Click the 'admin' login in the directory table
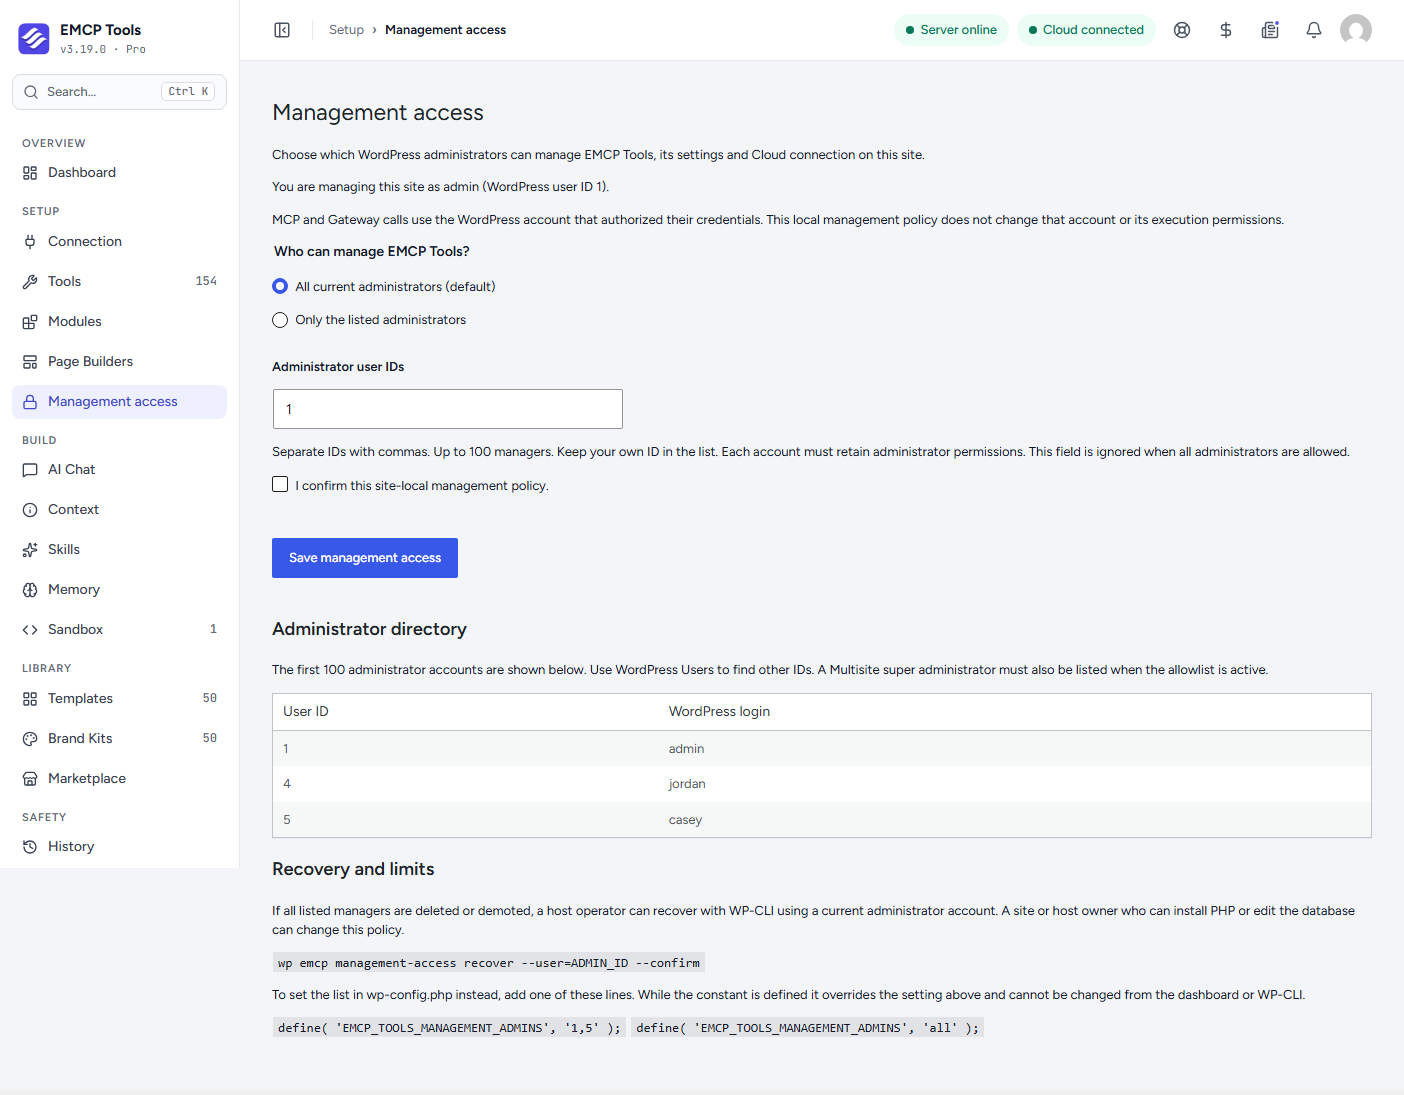Viewport: 1404px width, 1095px height. click(x=686, y=749)
